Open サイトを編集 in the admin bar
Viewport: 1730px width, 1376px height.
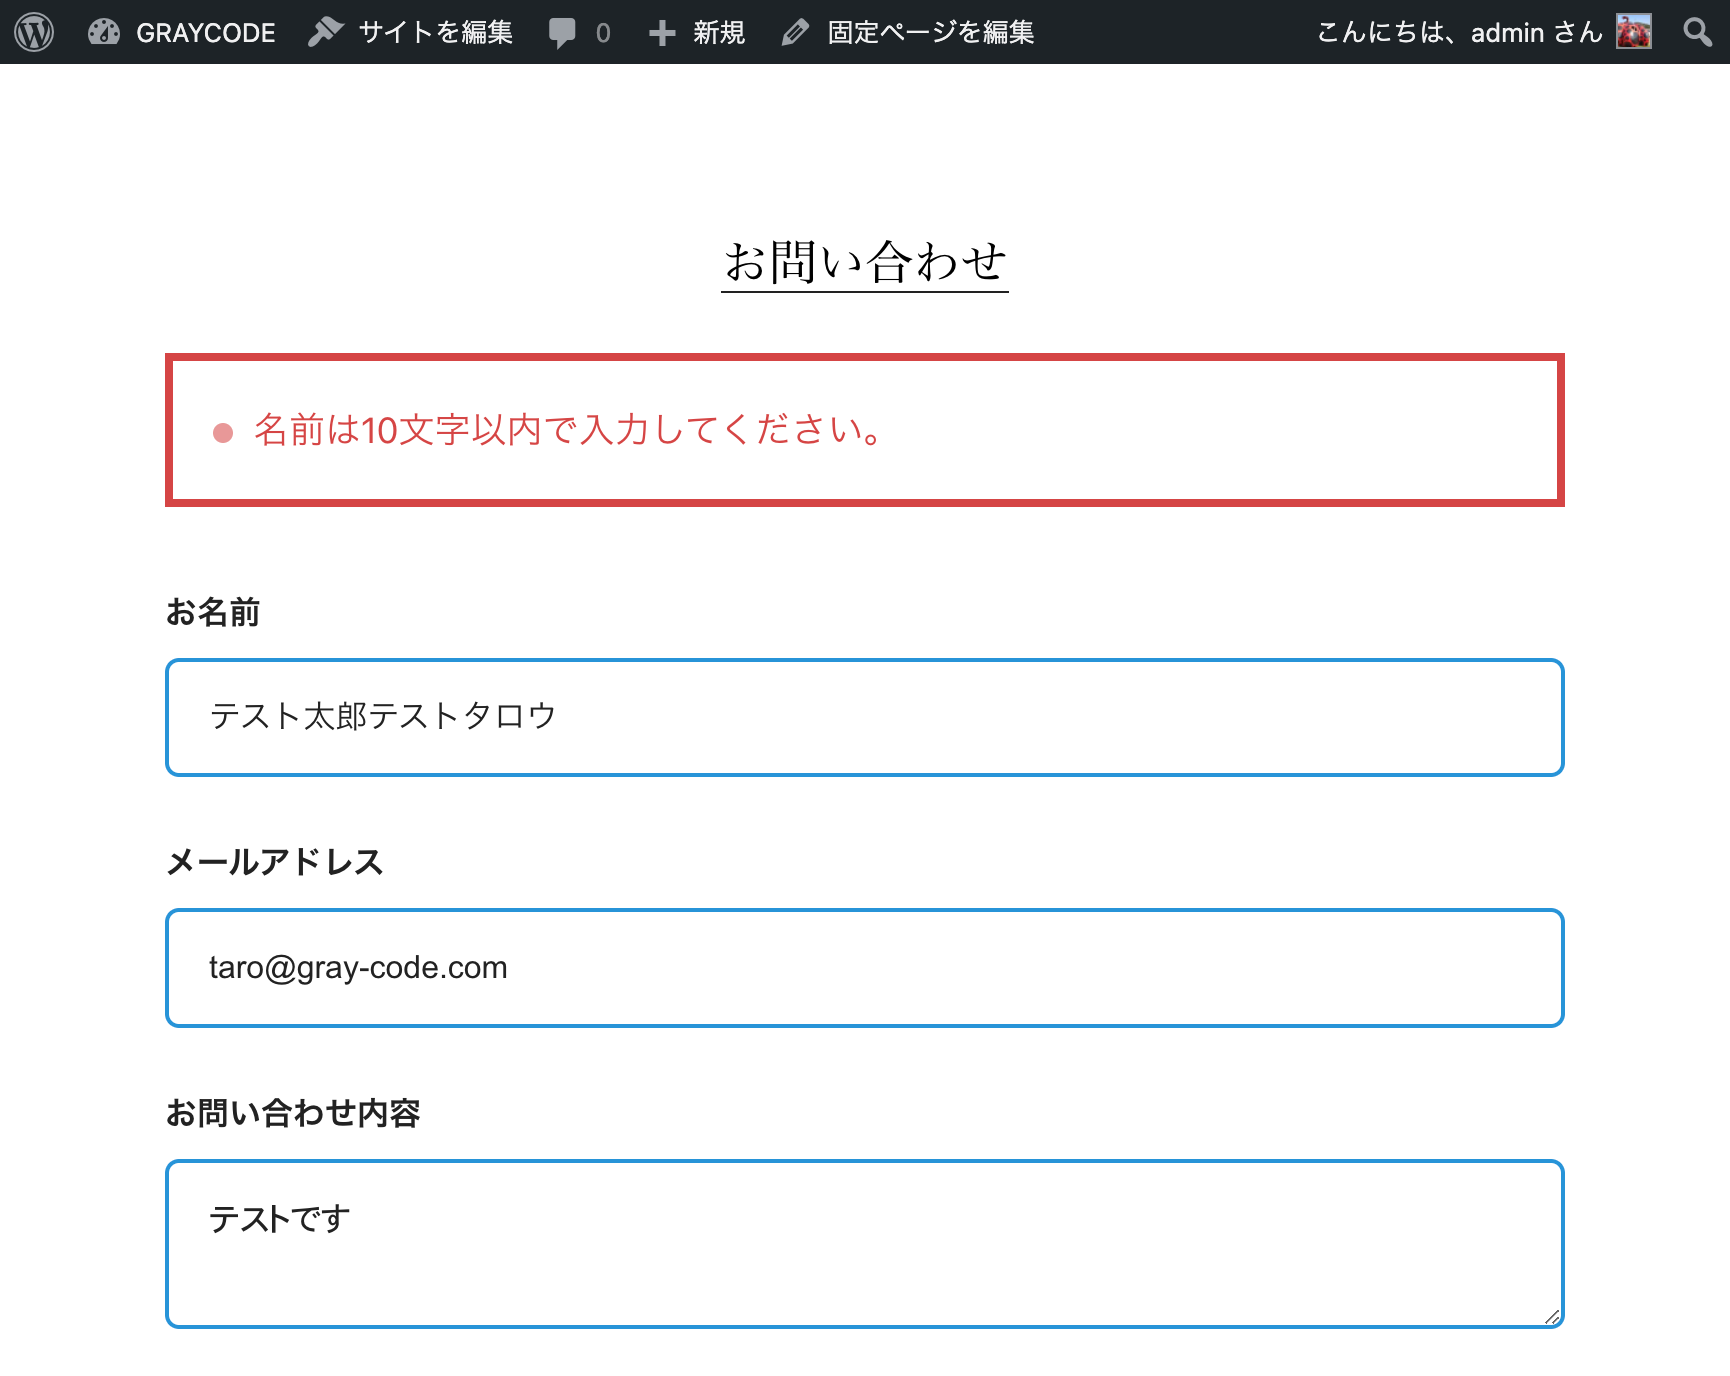coord(436,32)
